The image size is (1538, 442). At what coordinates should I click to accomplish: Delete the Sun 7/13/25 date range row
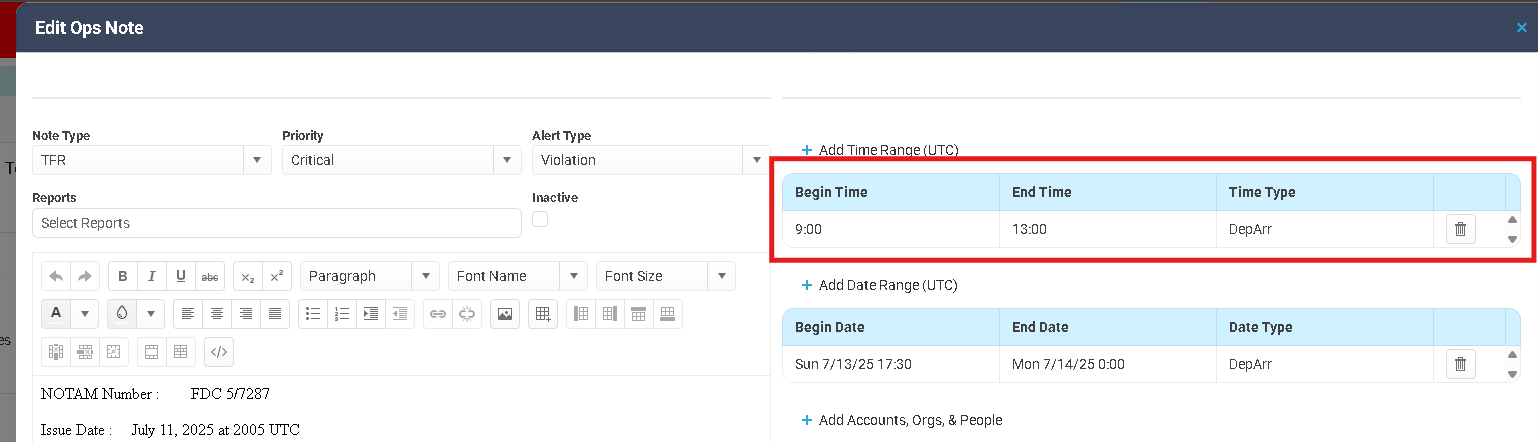[1460, 364]
